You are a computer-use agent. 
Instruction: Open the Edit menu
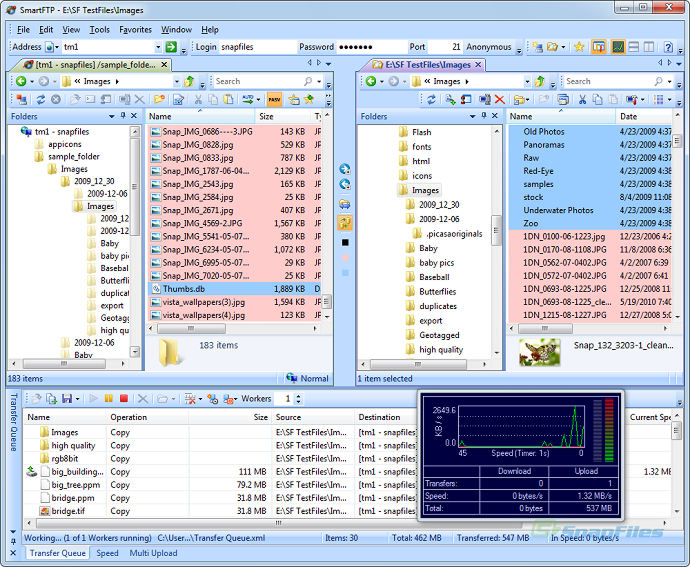point(46,29)
